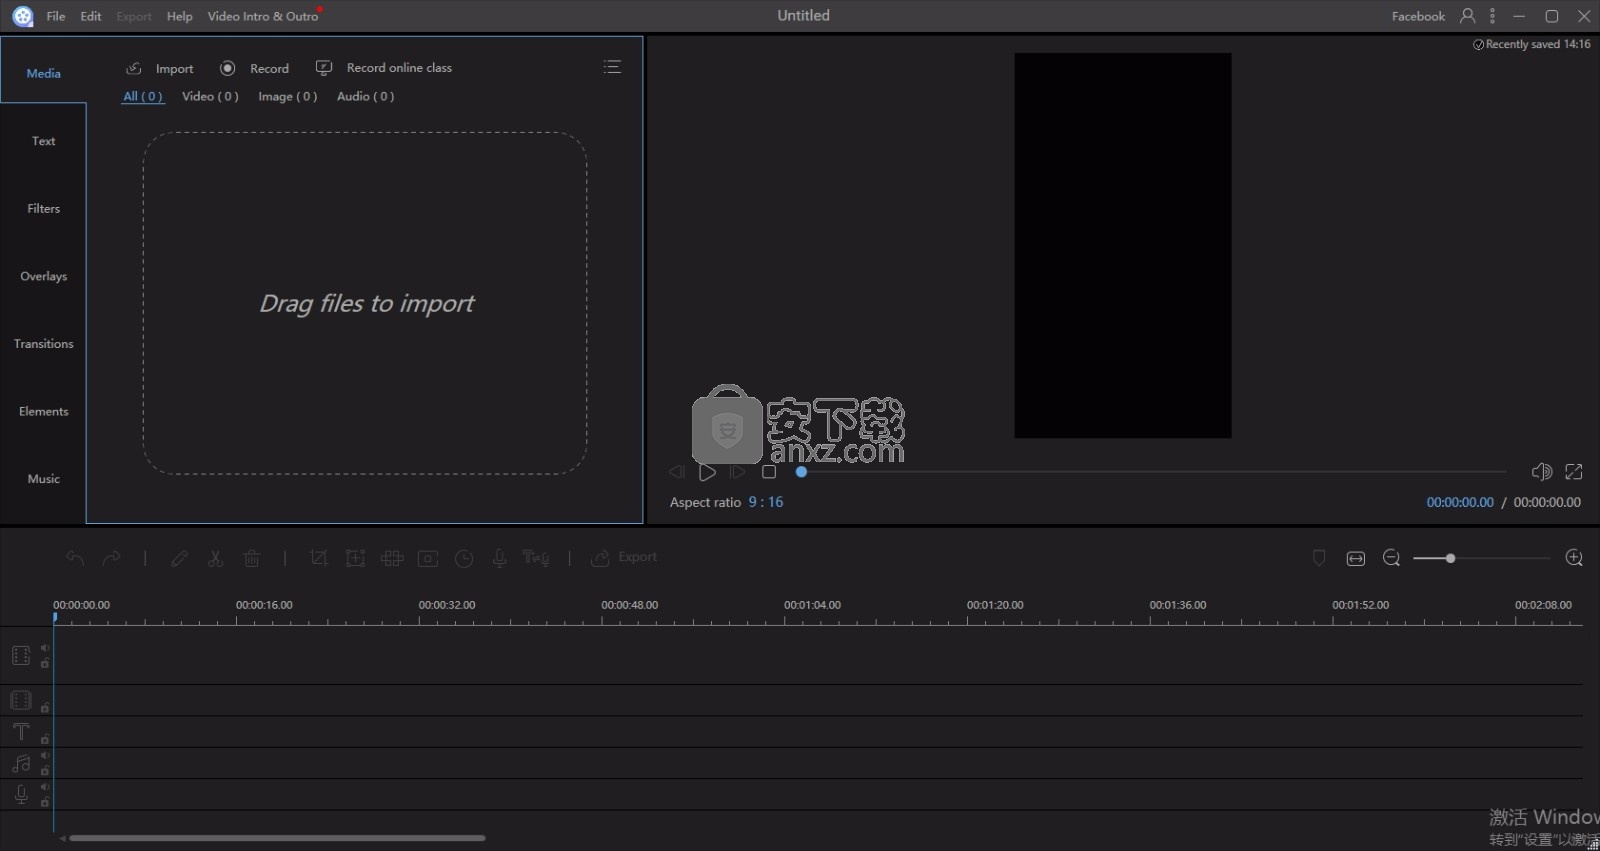Show All (0) media files
Viewport: 1600px width, 851px height.
(143, 96)
